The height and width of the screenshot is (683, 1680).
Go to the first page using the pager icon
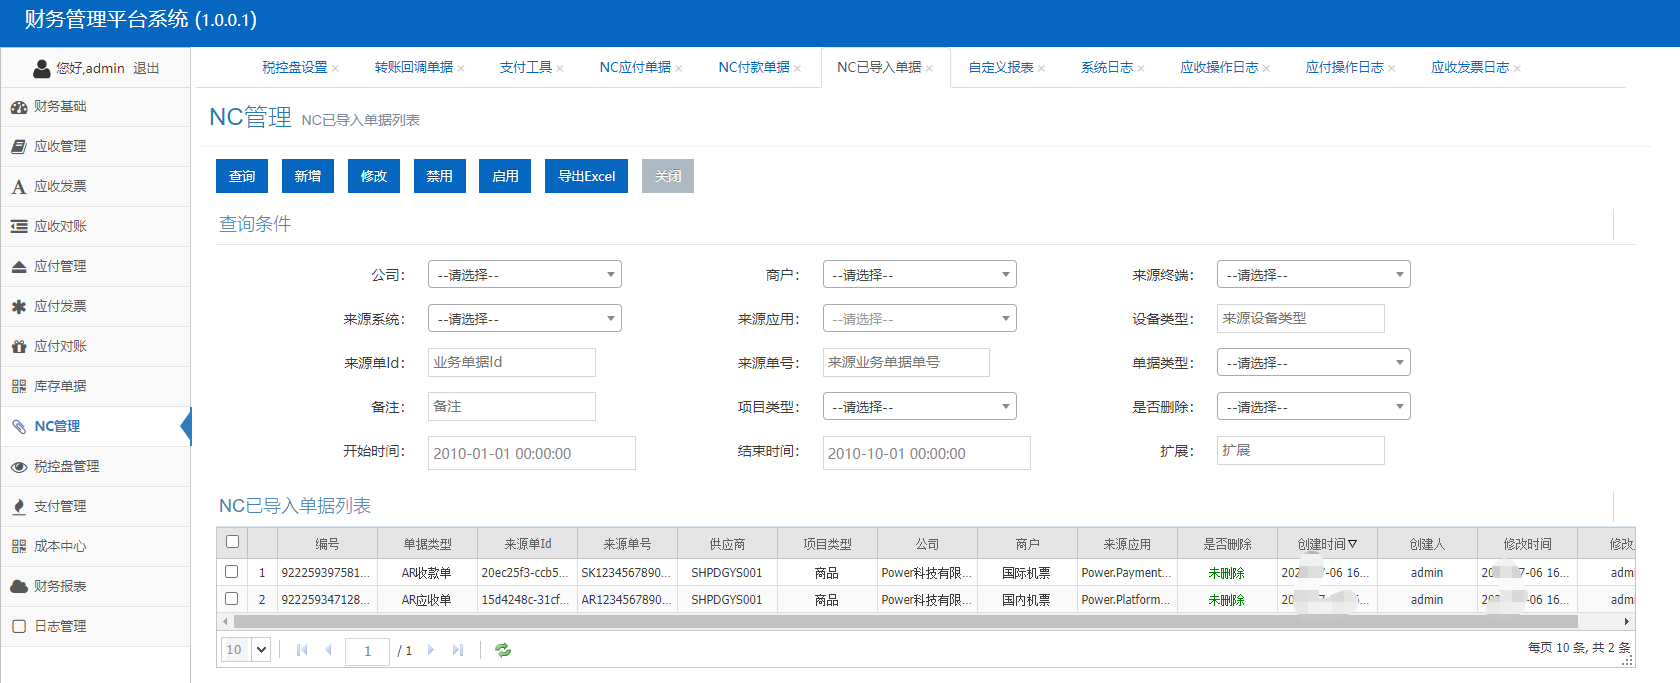click(x=302, y=650)
